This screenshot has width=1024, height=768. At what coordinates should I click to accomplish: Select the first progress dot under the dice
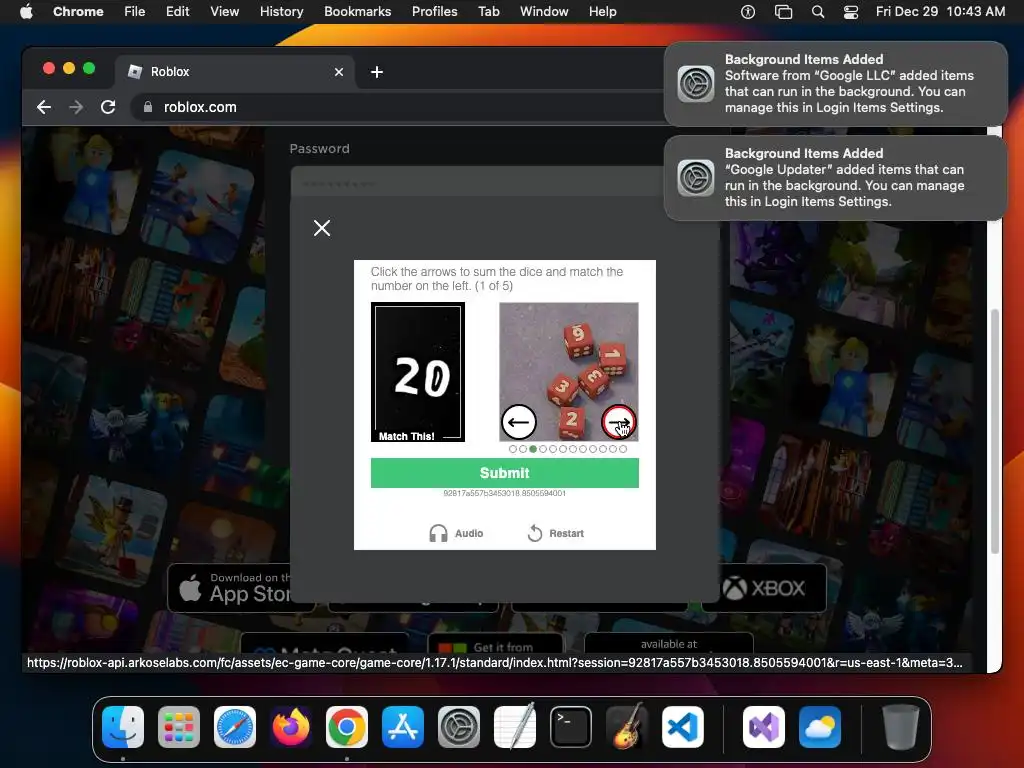[x=513, y=449]
